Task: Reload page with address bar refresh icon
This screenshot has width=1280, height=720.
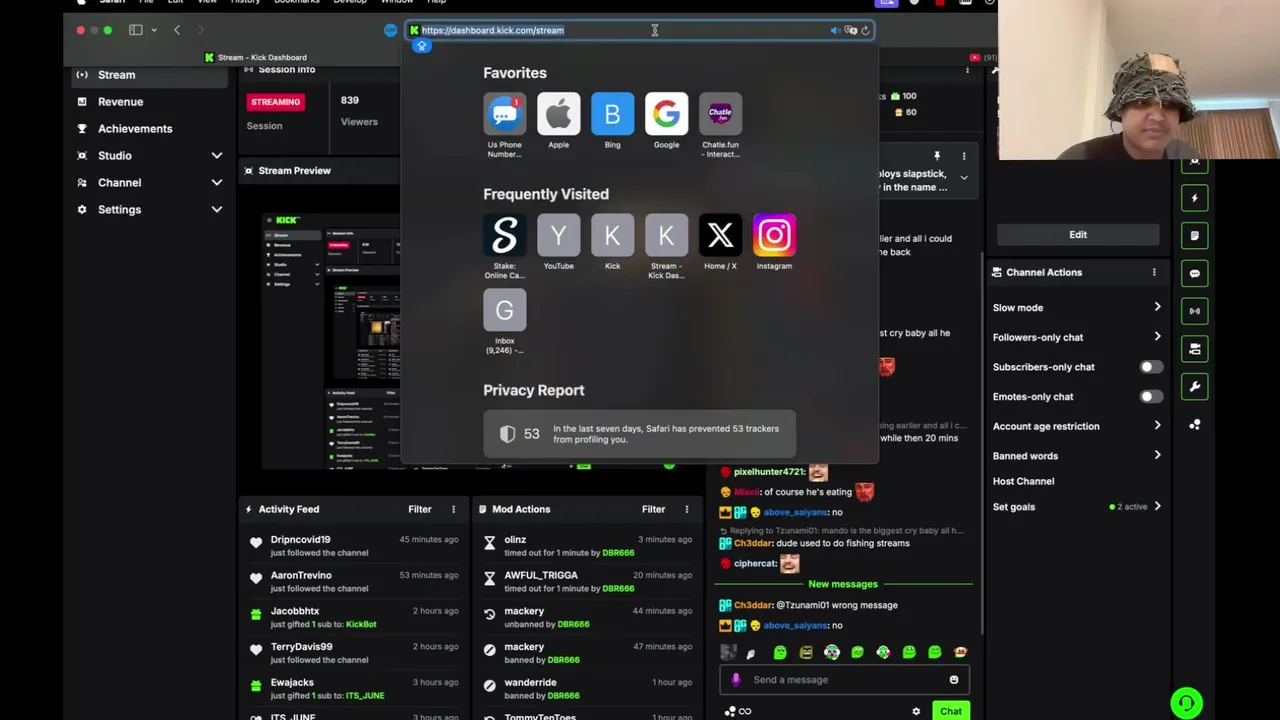Action: point(865,30)
